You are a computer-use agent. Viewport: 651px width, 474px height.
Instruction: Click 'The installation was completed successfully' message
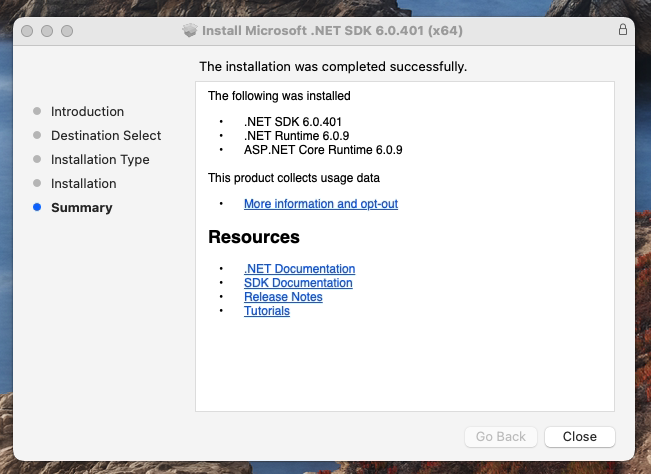[333, 66]
